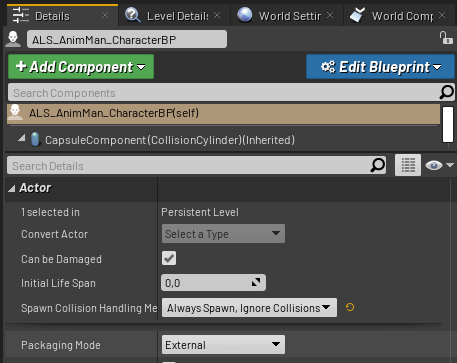
Task: Open the Spawn Collision Handling Method dropdown
Action: click(249, 308)
